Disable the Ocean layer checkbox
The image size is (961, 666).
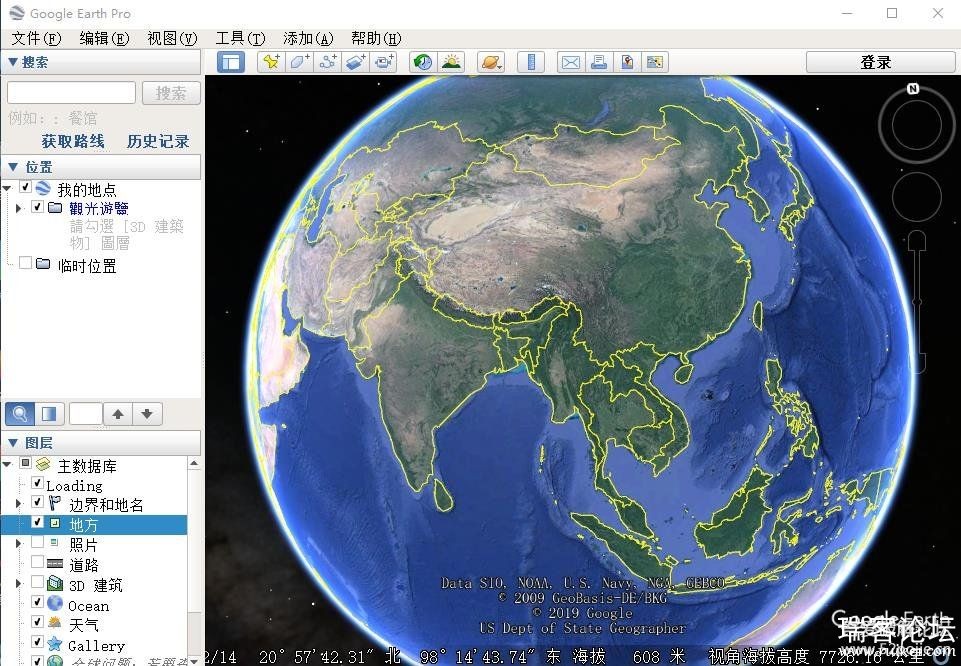(37, 602)
